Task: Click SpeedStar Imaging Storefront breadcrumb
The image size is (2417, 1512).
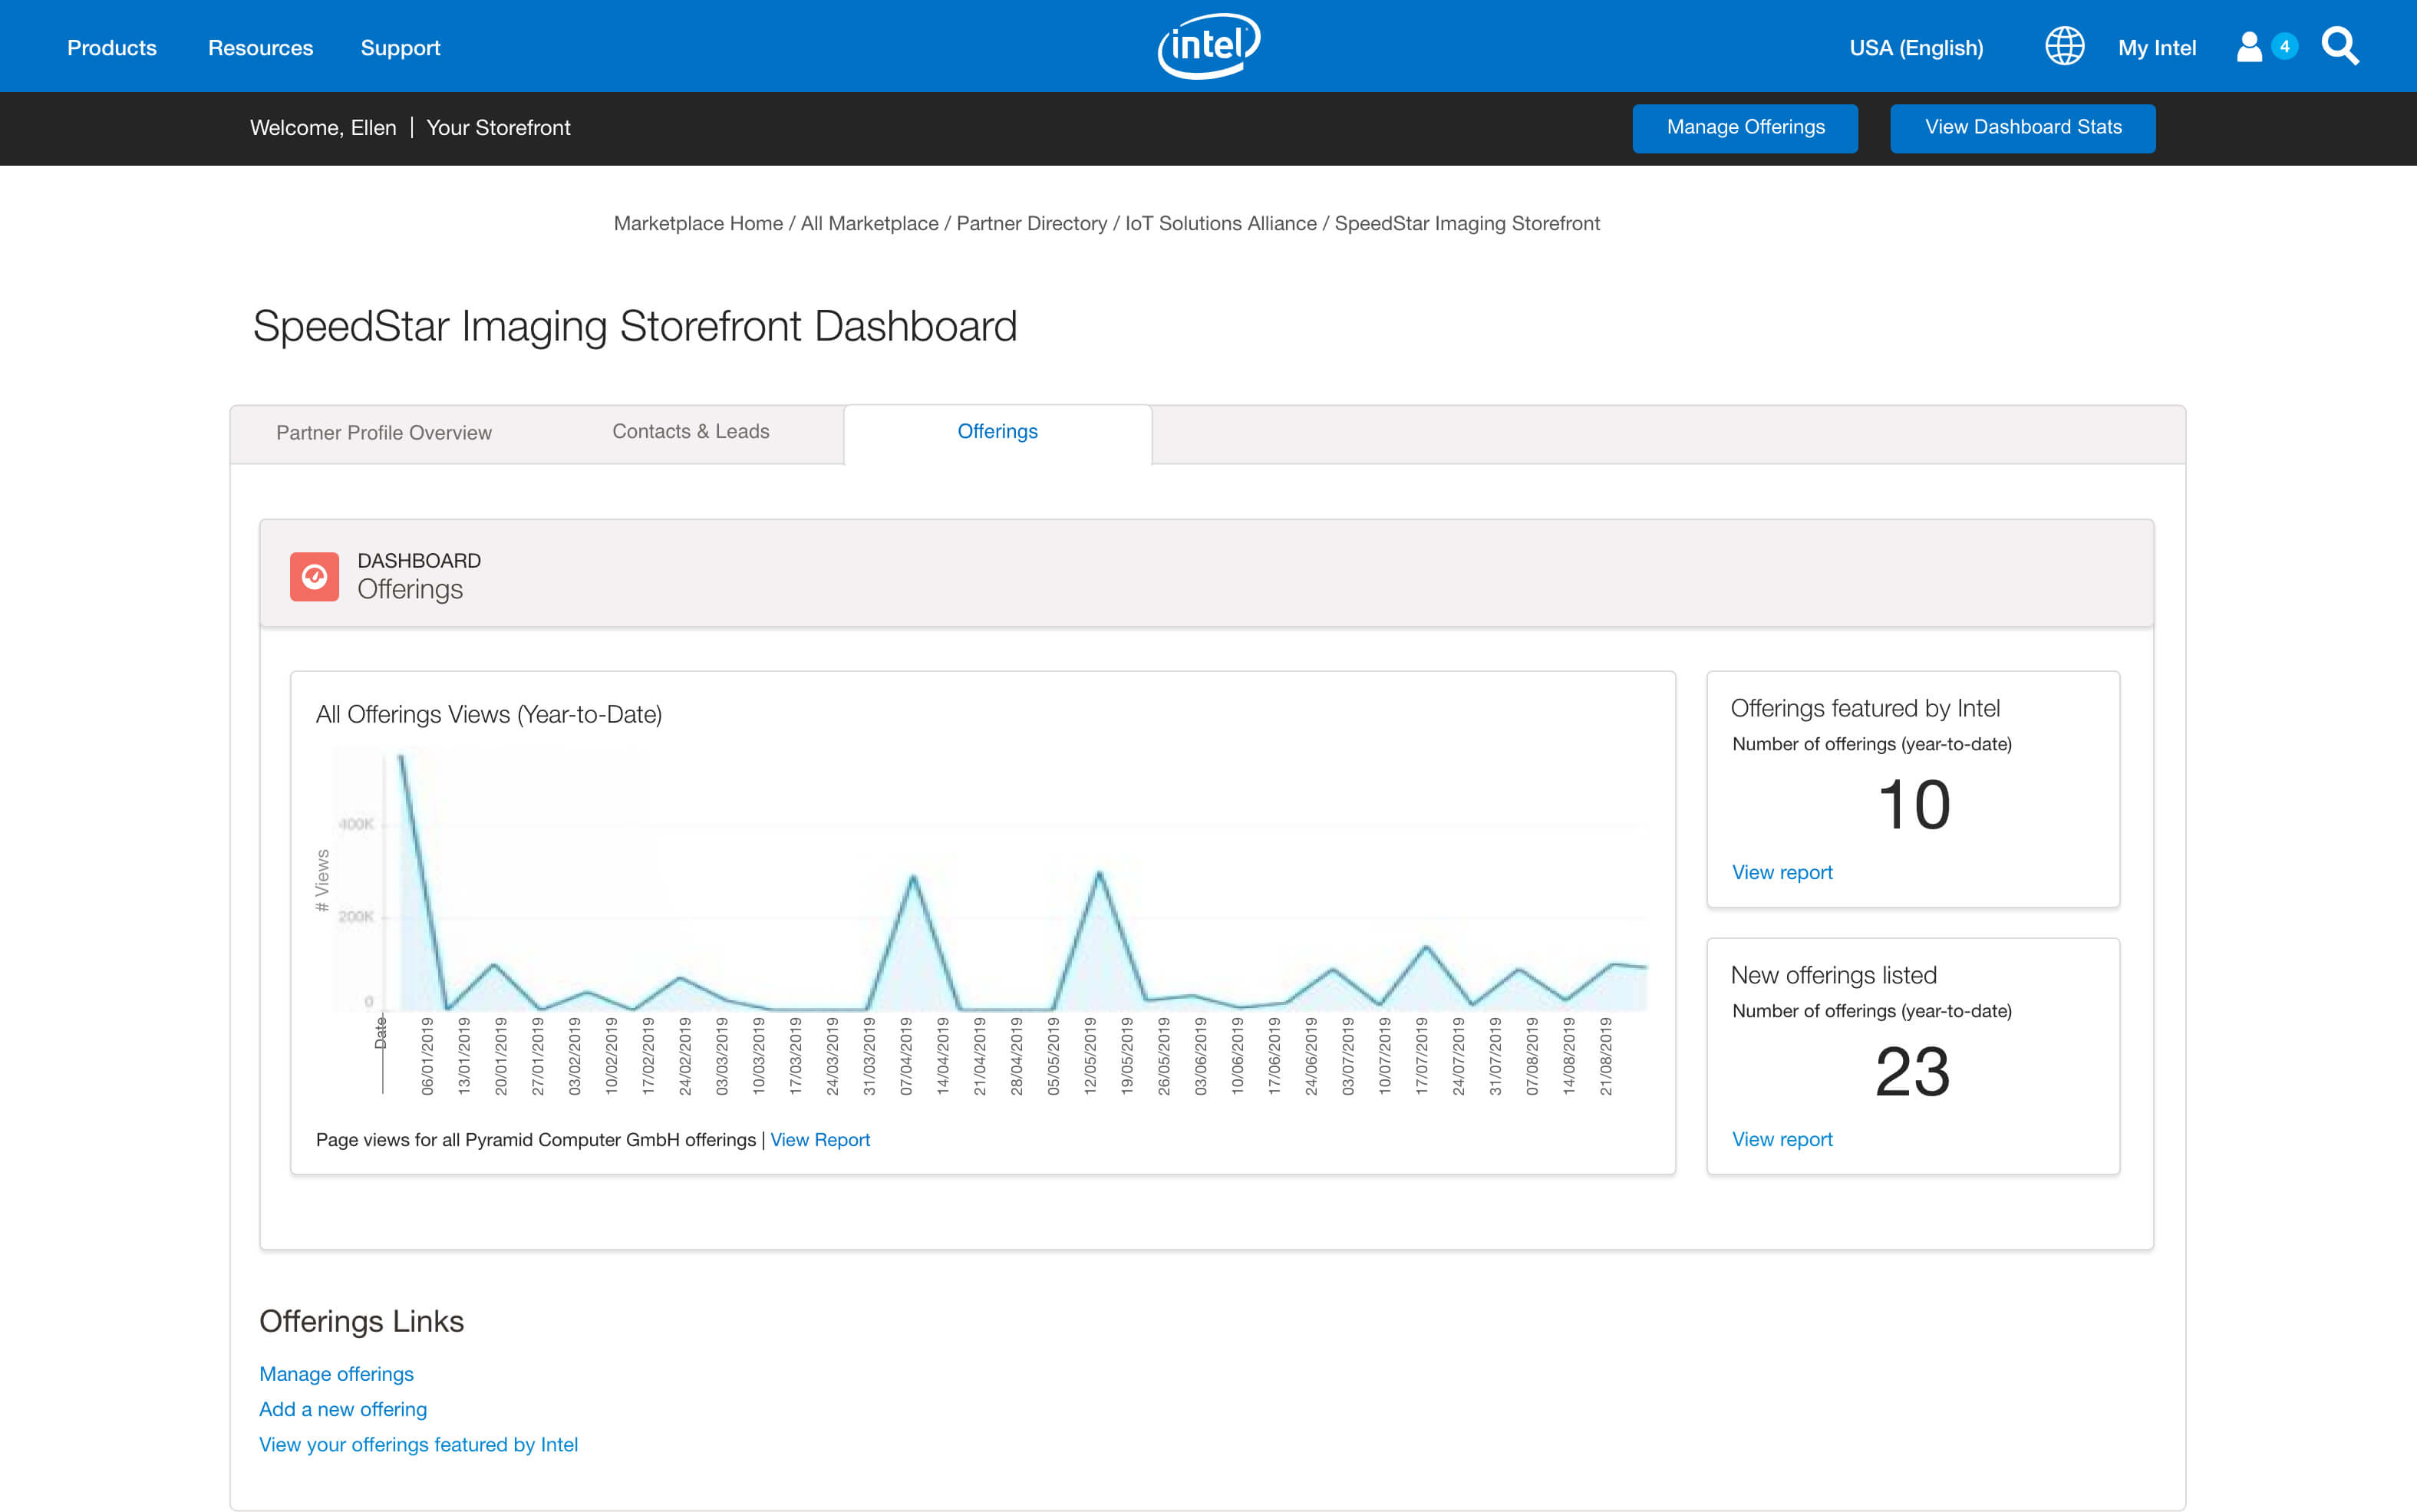Action: (1467, 224)
